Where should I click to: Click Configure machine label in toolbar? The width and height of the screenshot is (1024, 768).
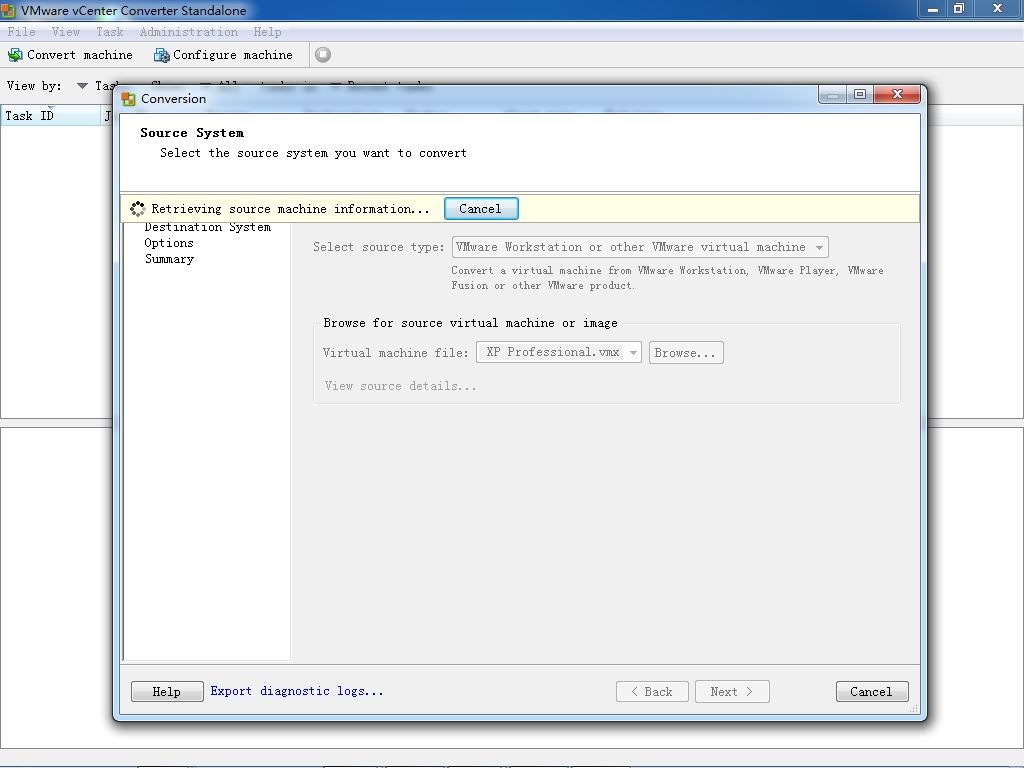tap(232, 56)
